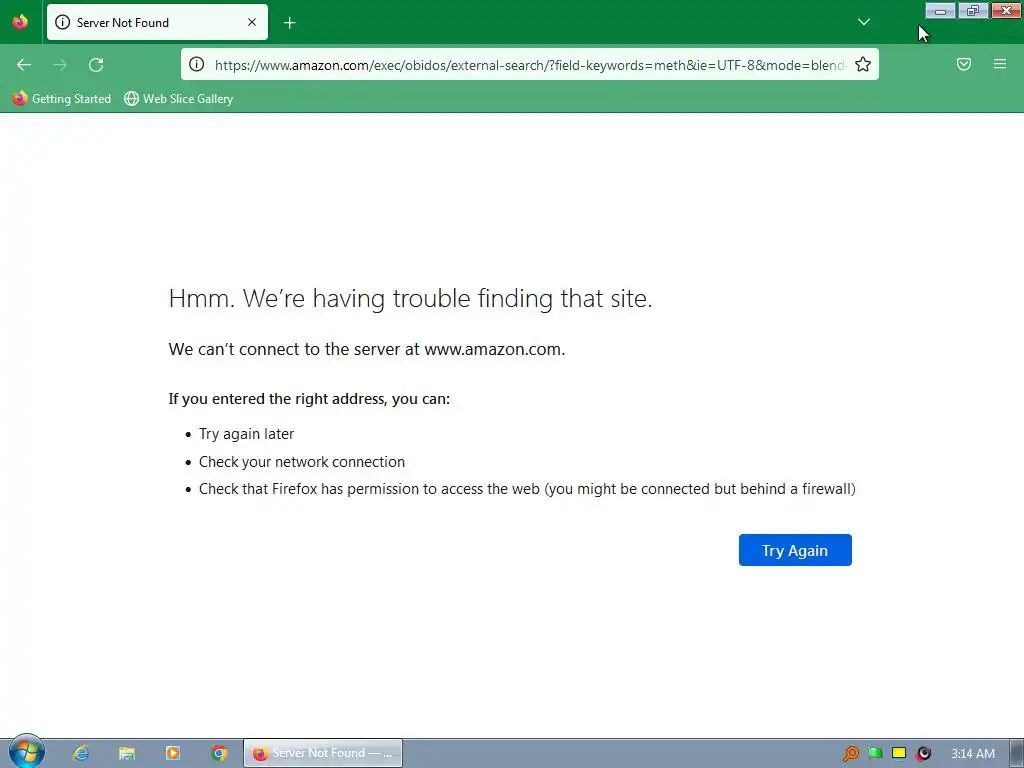The image size is (1024, 768).
Task: Close the Firefox window
Action: (x=1006, y=10)
